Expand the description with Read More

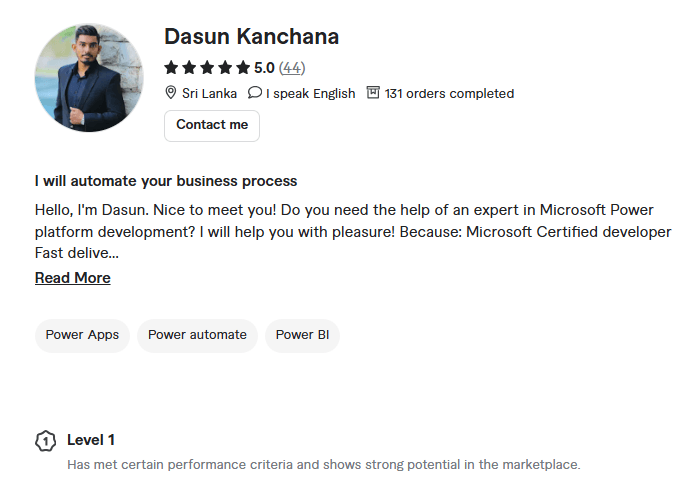(x=73, y=278)
